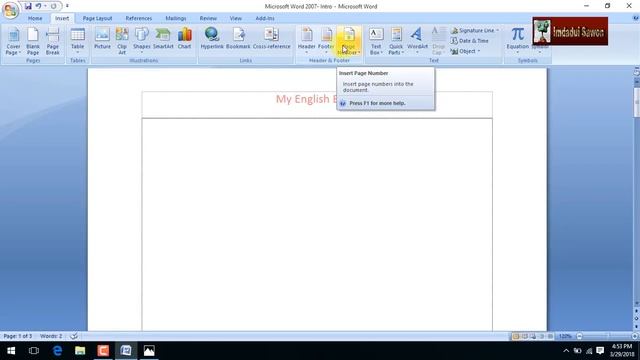Click inside the blank document body
Screen dimensions: 640x360
click(317, 224)
